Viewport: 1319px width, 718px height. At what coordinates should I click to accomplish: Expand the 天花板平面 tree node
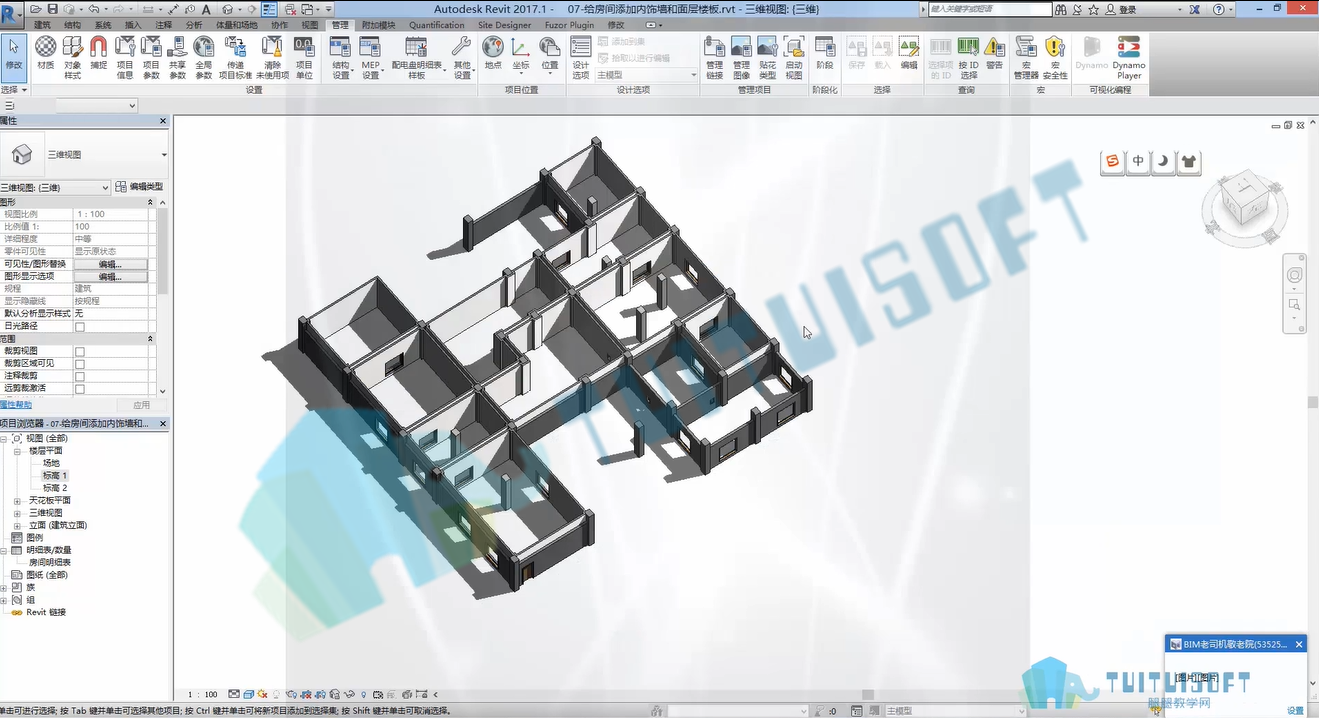click(17, 500)
